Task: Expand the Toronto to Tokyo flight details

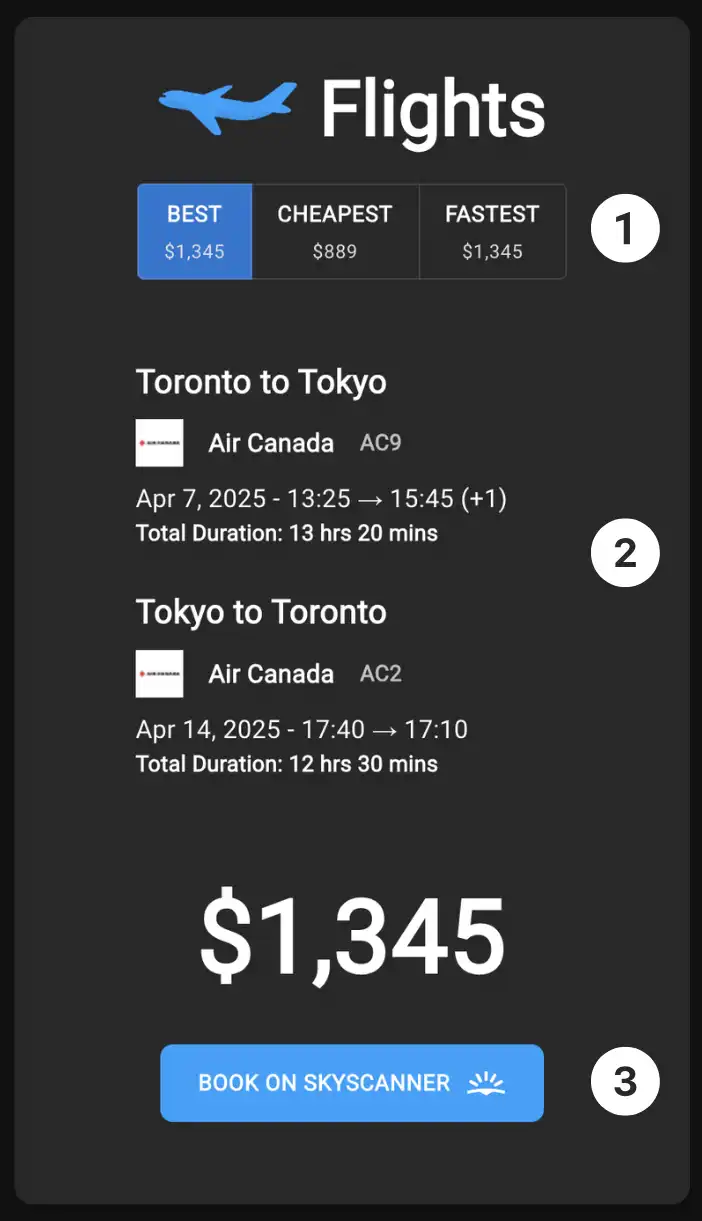Action: click(x=262, y=382)
